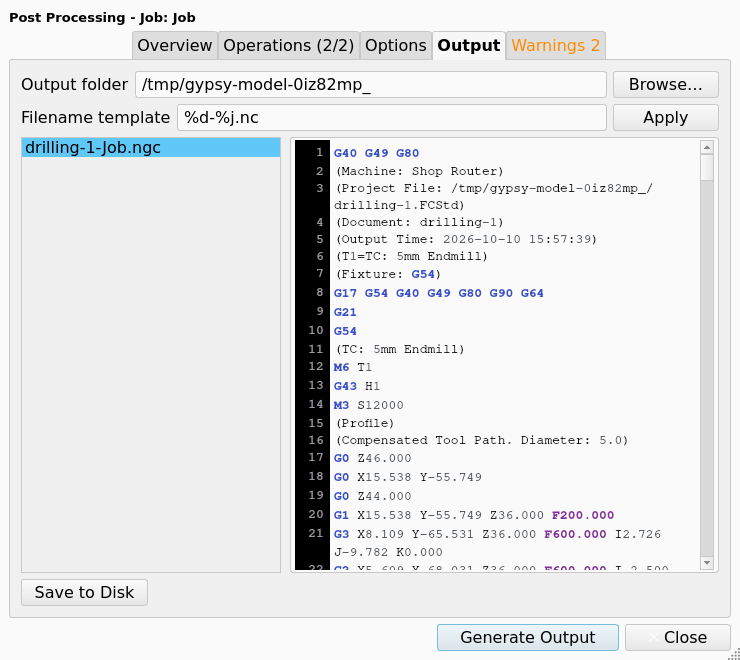The image size is (740, 660).
Task: Select the Output tab
Action: click(x=469, y=46)
